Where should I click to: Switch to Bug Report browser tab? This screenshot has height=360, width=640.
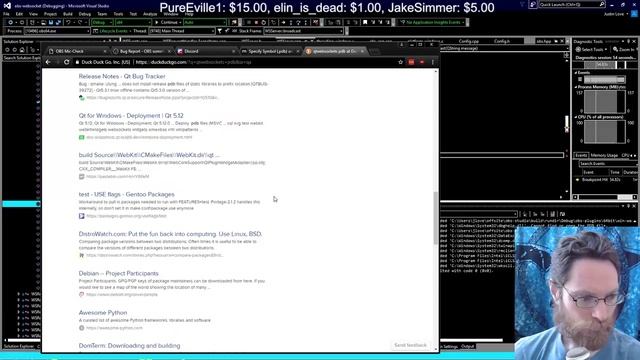tap(141, 51)
